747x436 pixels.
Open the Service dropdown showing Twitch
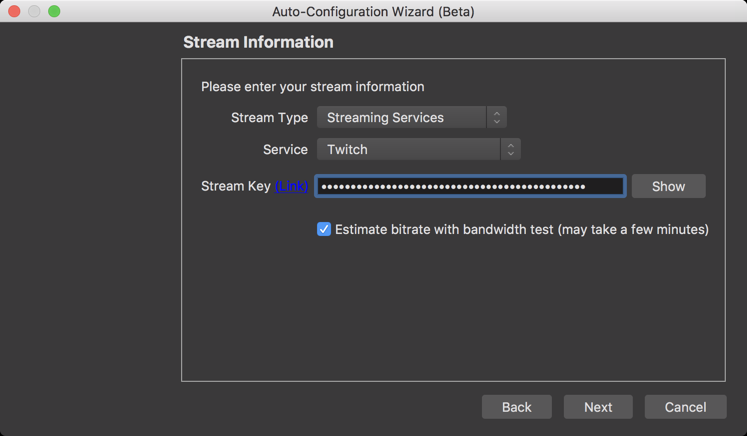[419, 149]
